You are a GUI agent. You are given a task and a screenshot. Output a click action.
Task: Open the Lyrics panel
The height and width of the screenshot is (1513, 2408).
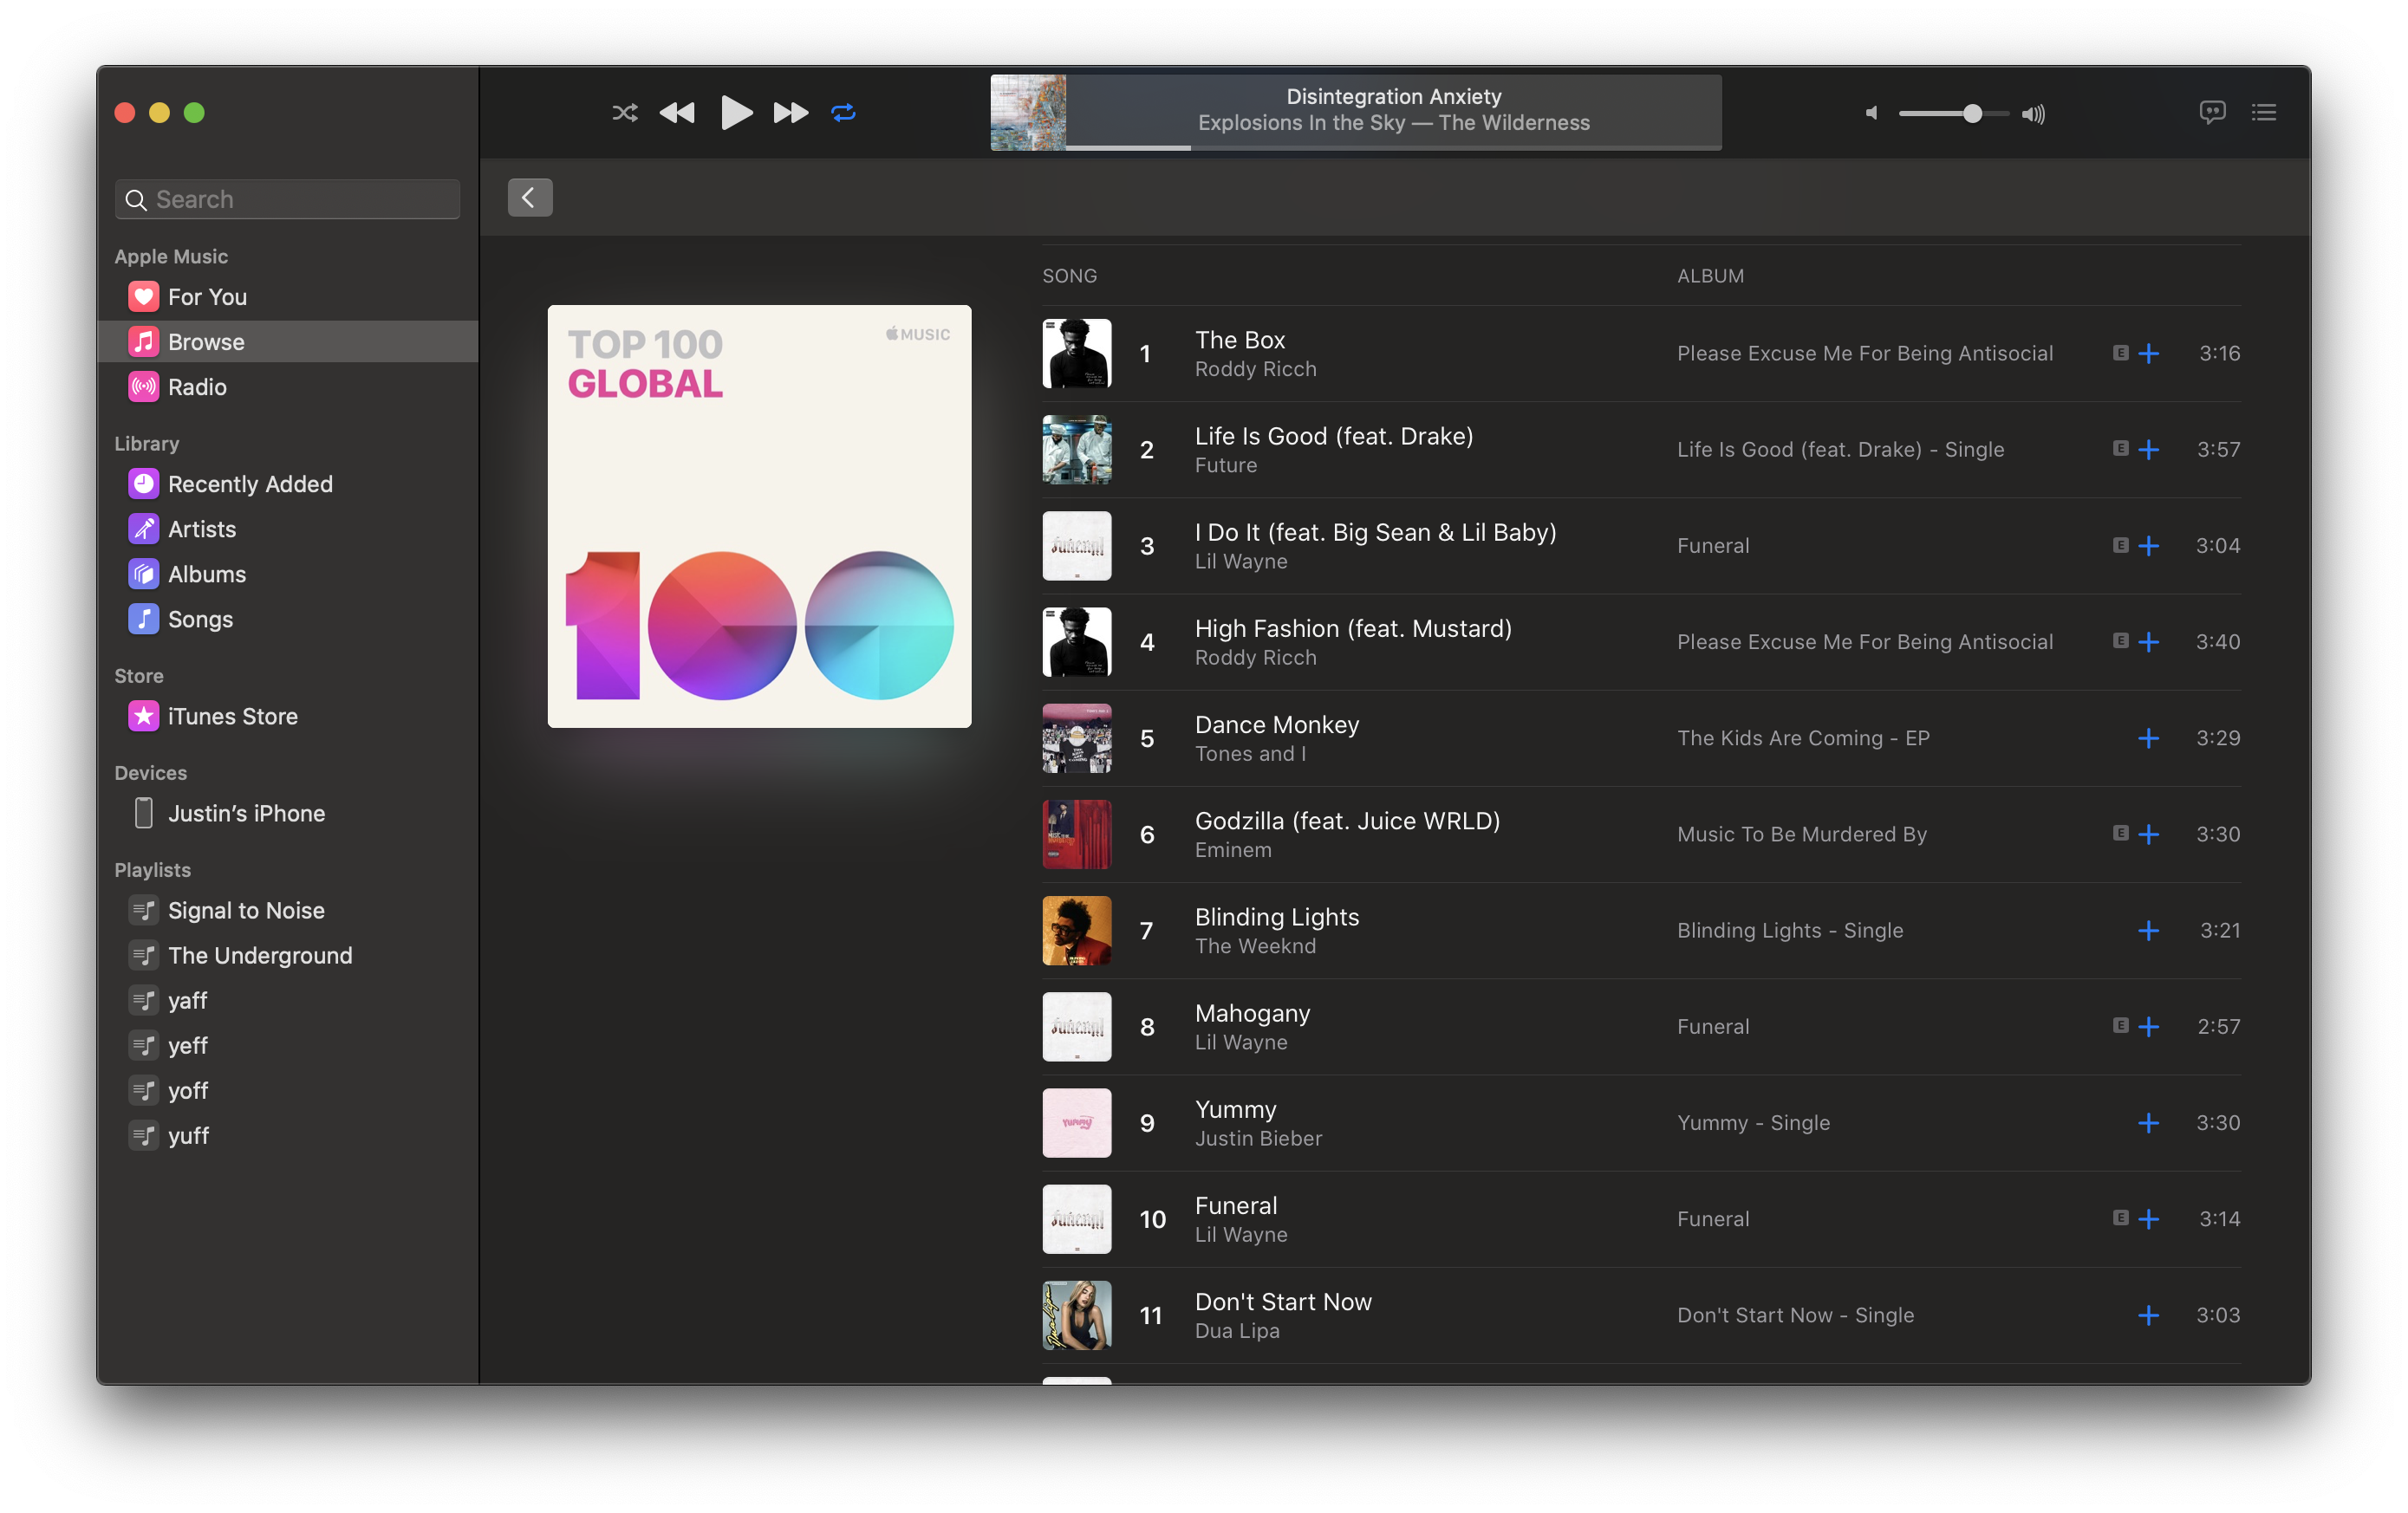click(2212, 112)
